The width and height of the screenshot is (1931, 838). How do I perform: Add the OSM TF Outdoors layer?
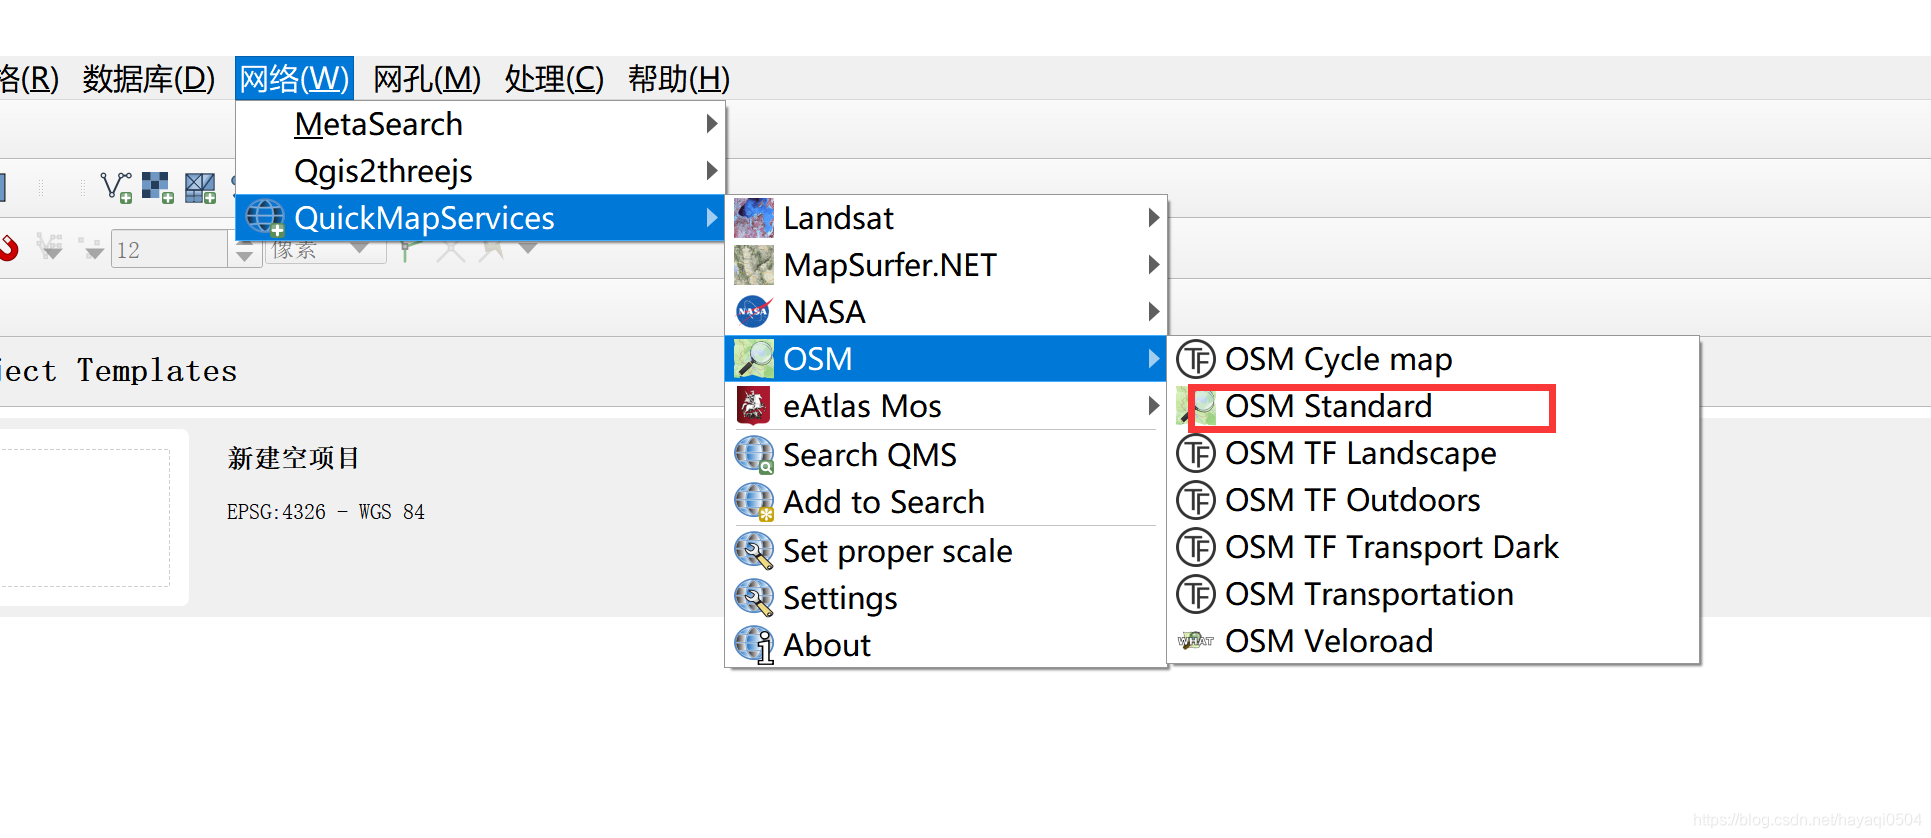click(1433, 500)
